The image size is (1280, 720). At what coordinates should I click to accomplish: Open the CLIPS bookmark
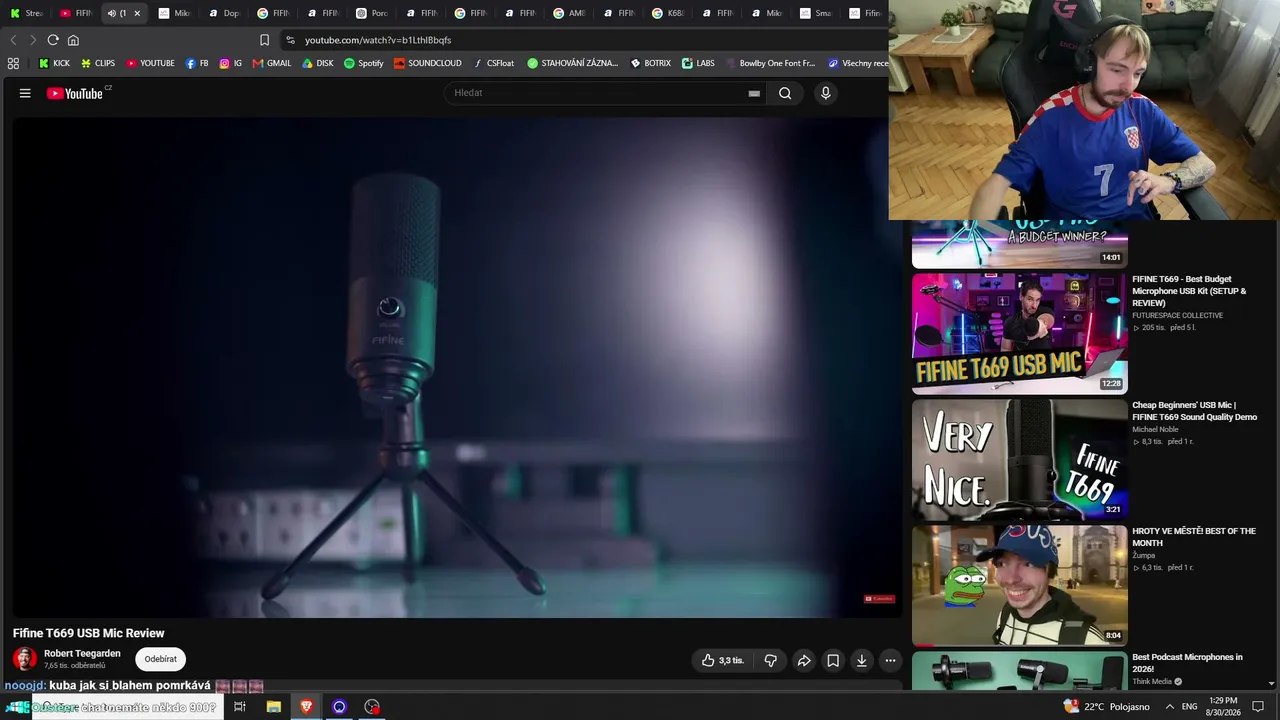[x=98, y=63]
